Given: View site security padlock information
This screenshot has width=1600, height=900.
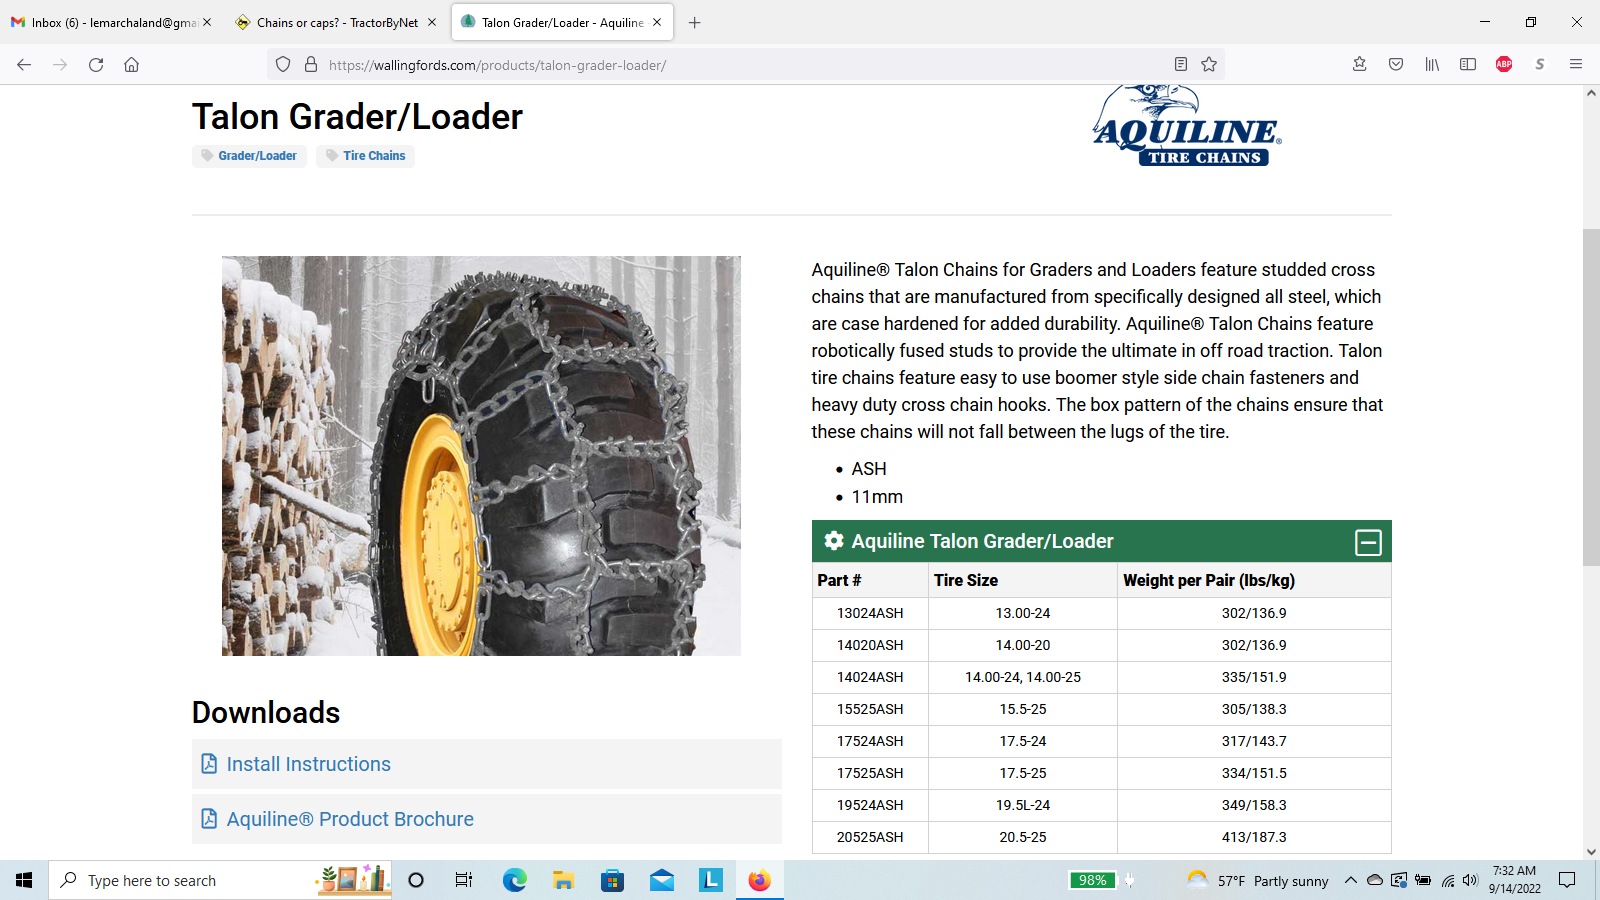Looking at the screenshot, I should coord(311,65).
